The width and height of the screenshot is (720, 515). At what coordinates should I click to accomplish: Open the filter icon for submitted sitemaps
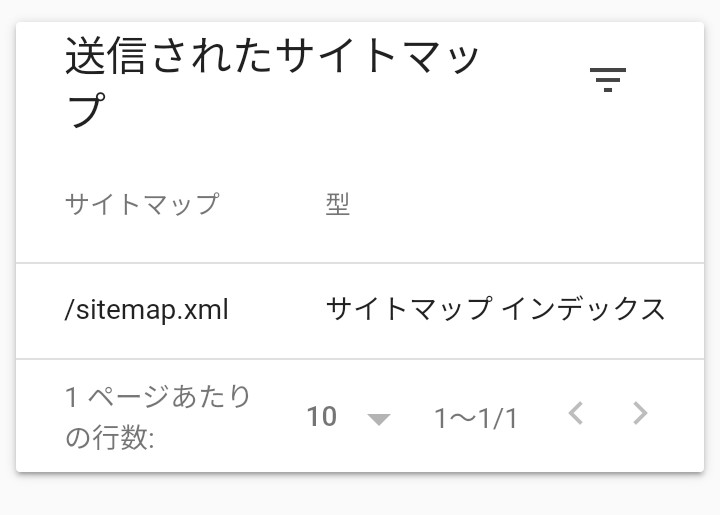[608, 80]
